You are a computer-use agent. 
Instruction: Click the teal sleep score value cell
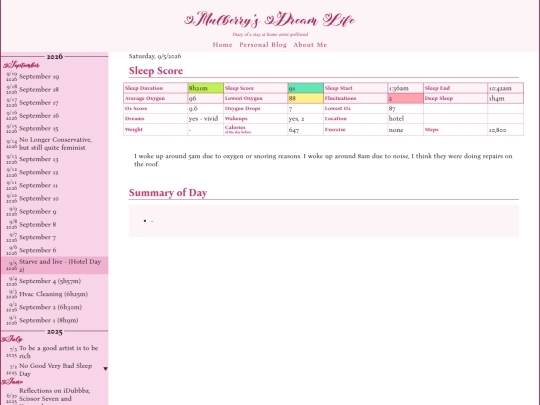(305, 88)
